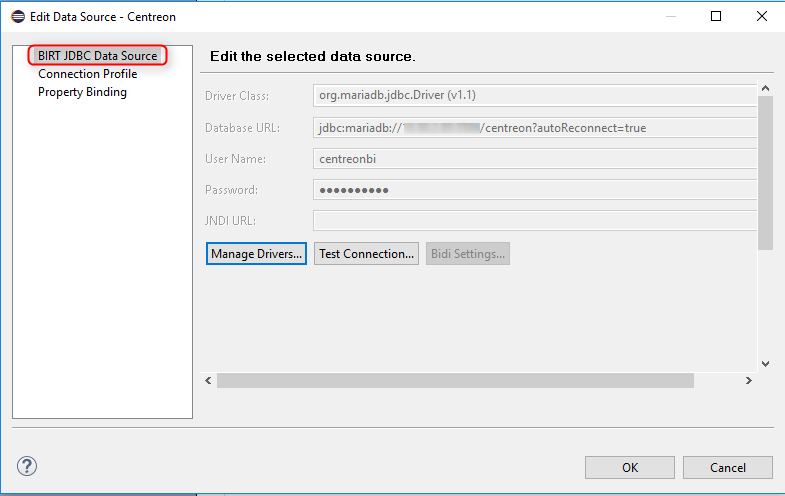Click the horizontal scrollbar right arrow
Image resolution: width=785 pixels, height=496 pixels.
[x=748, y=381]
